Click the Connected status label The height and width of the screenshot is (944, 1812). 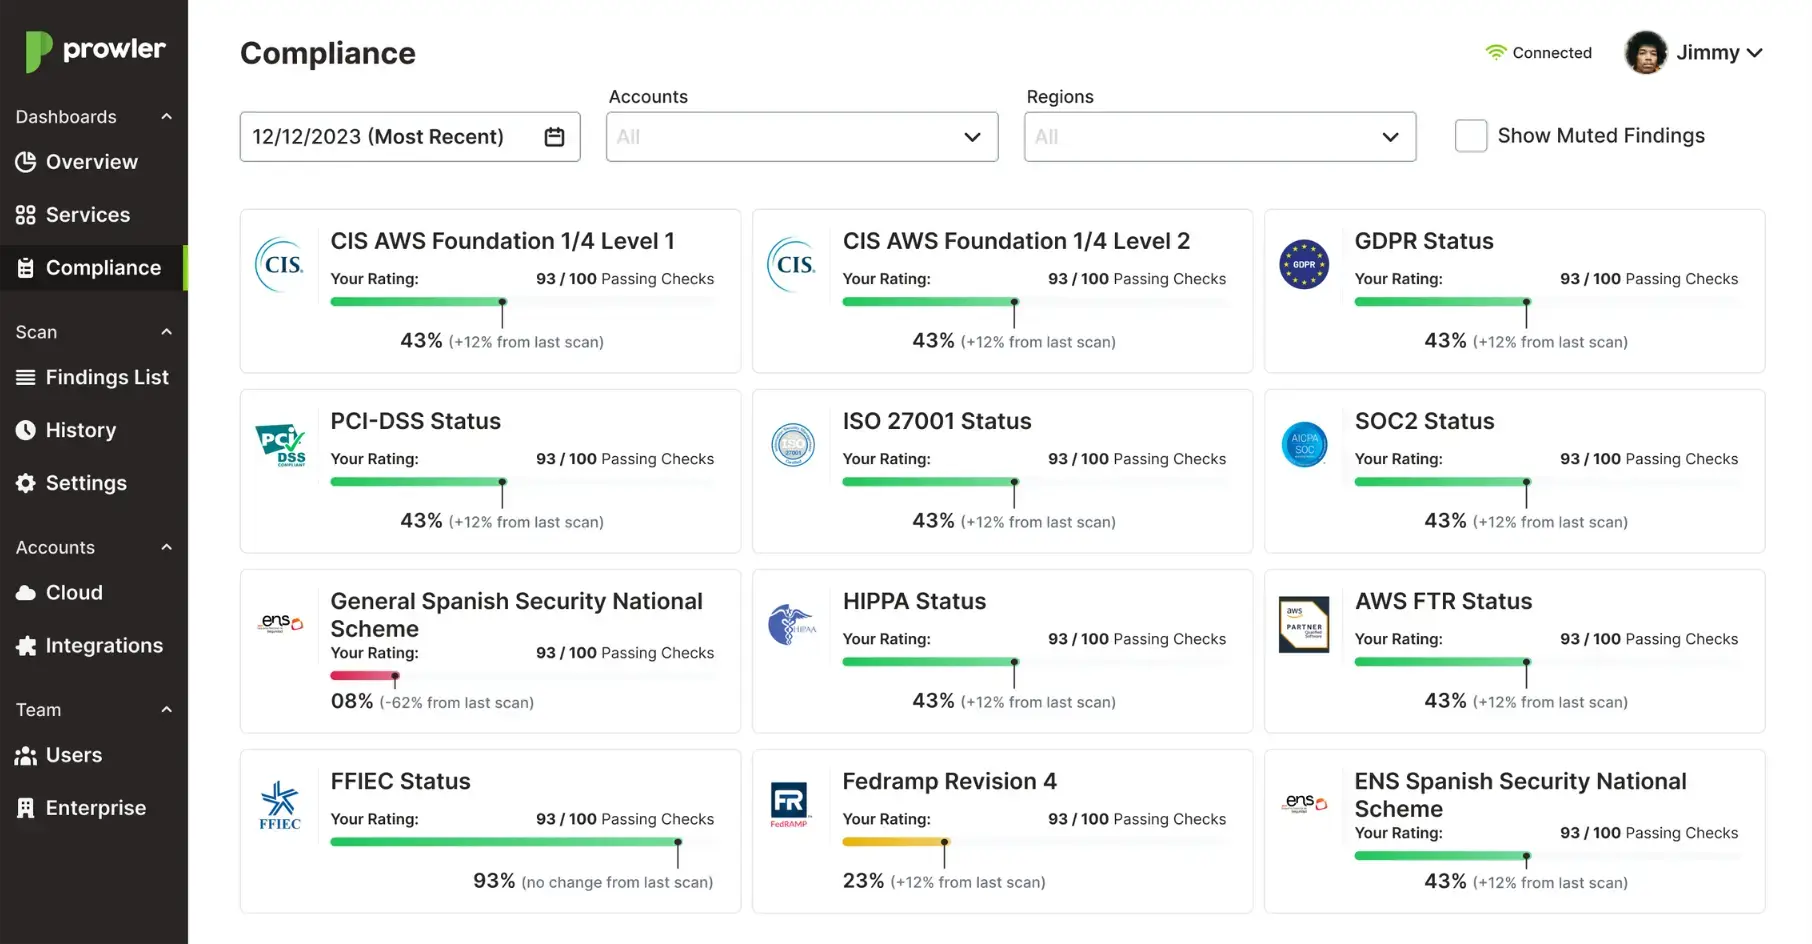coord(1552,53)
